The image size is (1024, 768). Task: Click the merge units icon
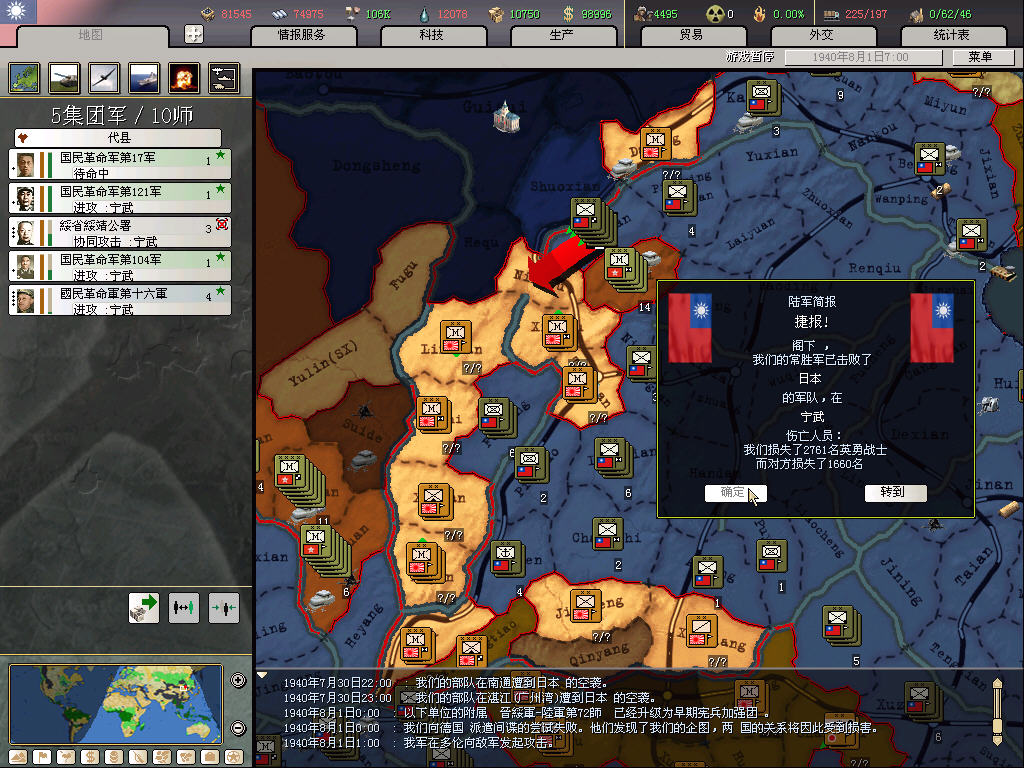[x=224, y=607]
